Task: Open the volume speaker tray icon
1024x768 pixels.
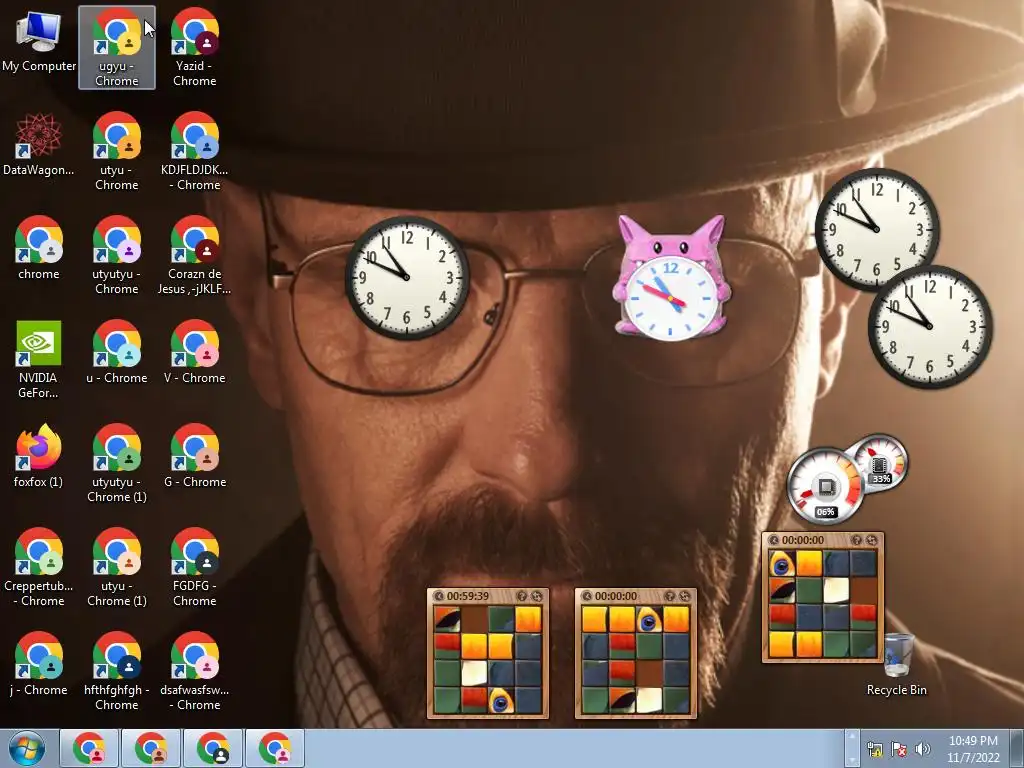Action: pyautogui.click(x=923, y=749)
